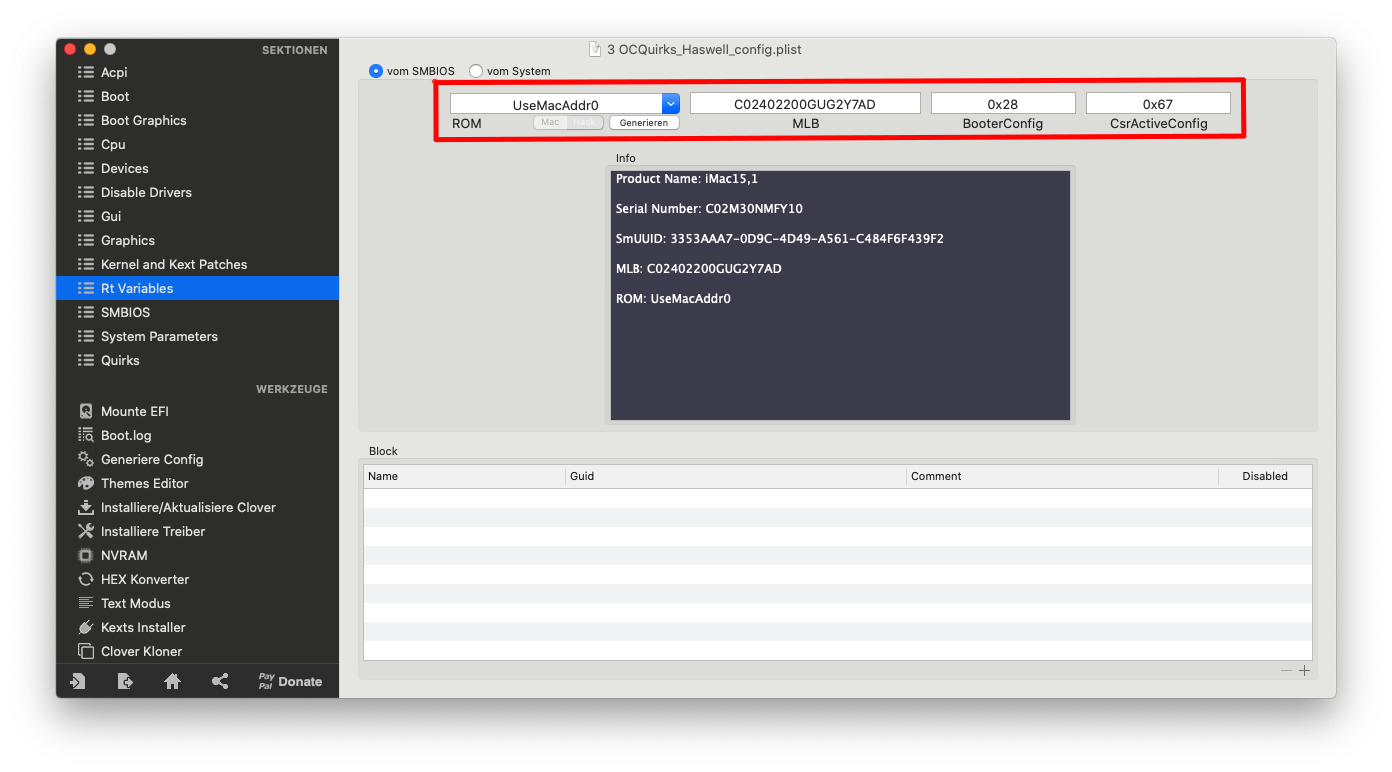Click the home icon in the sidebar footer
The width and height of the screenshot is (1392, 772).
pyautogui.click(x=172, y=681)
